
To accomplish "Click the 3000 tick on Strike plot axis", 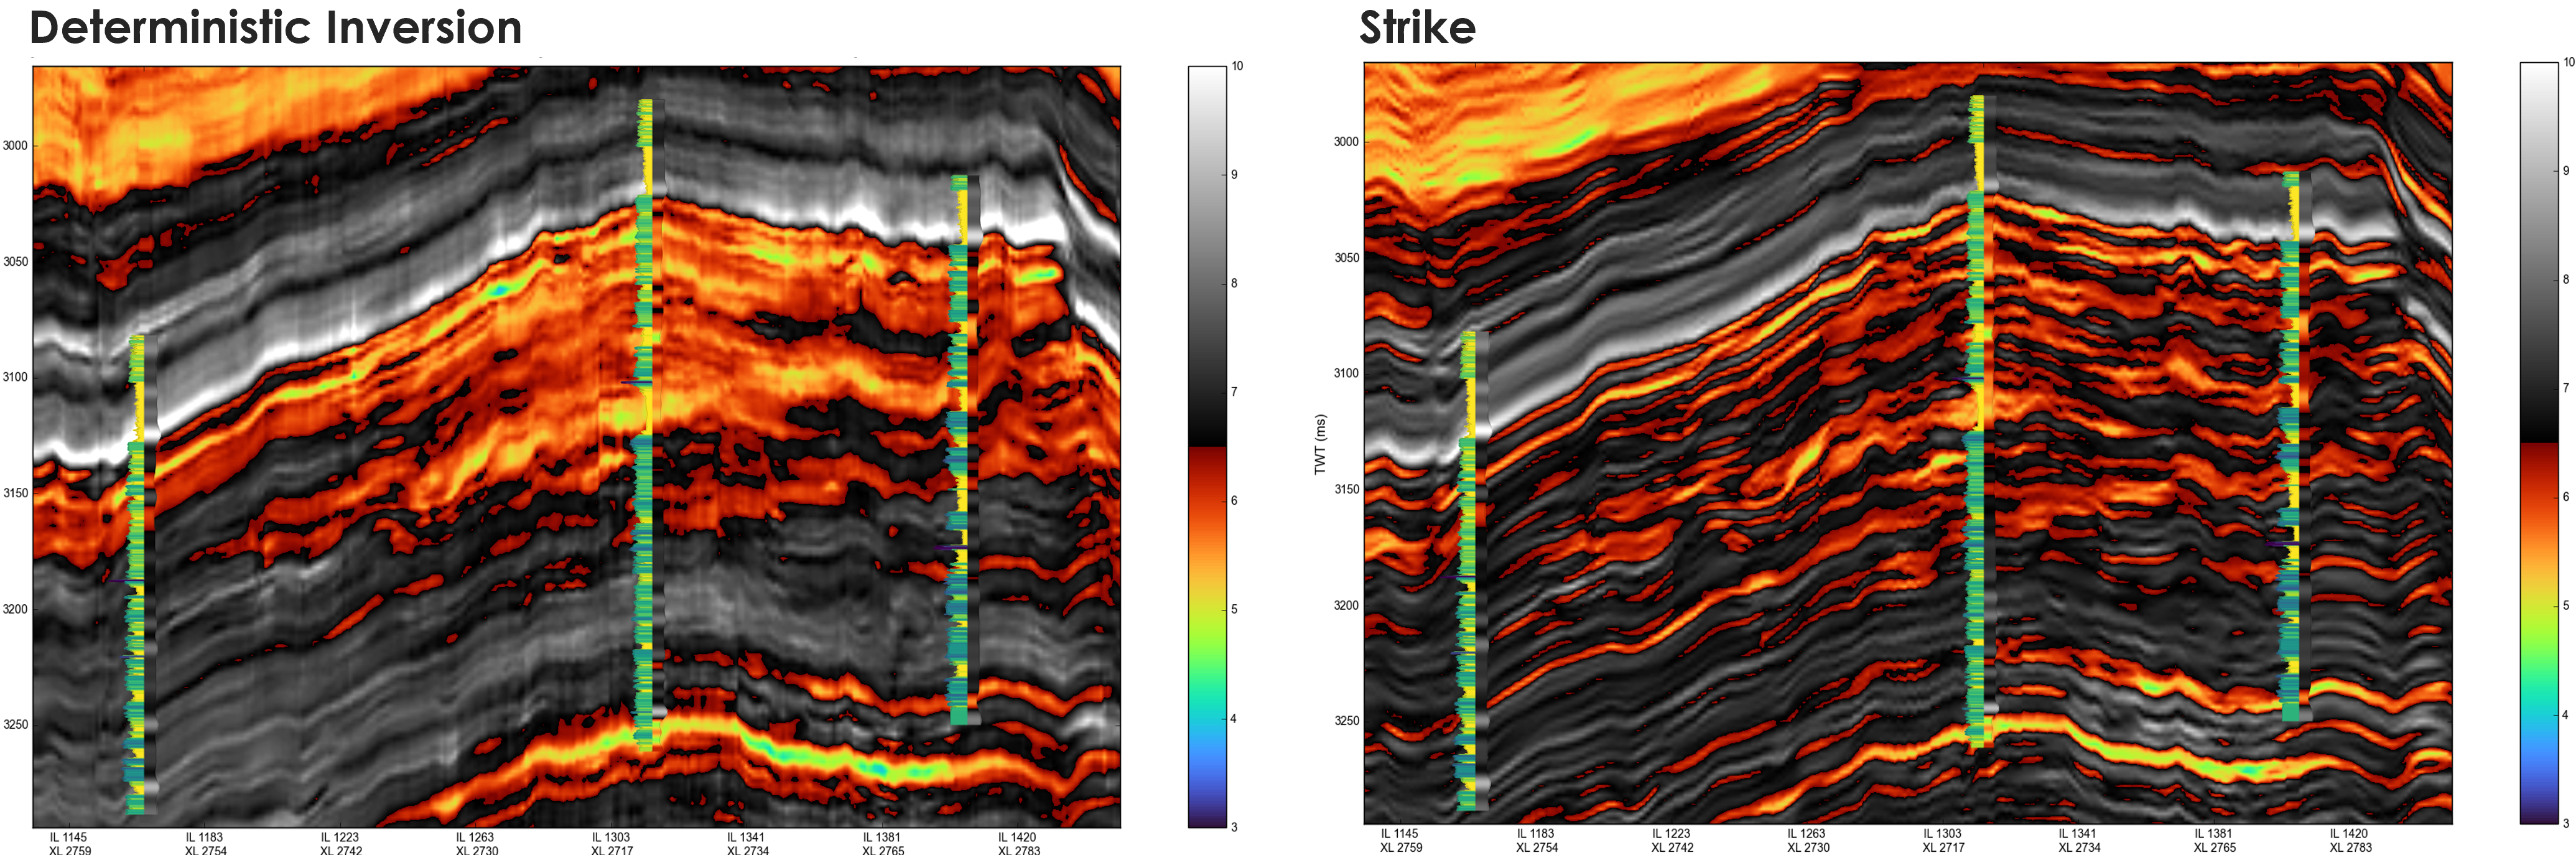I will click(x=1346, y=142).
